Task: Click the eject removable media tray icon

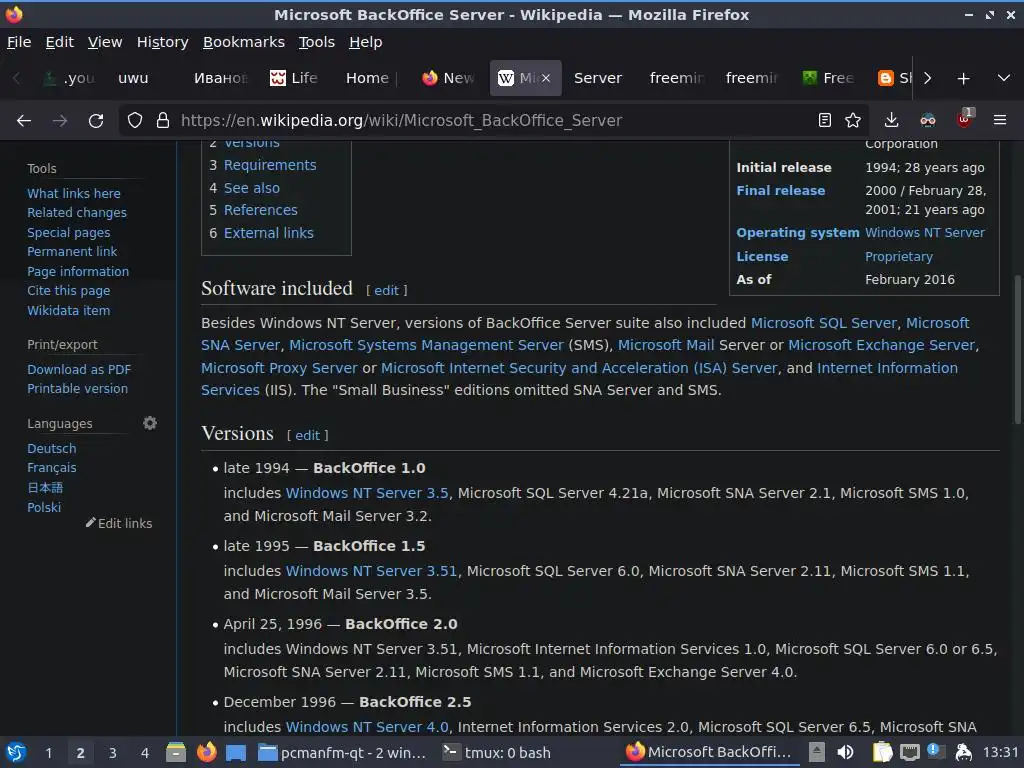Action: click(x=816, y=752)
